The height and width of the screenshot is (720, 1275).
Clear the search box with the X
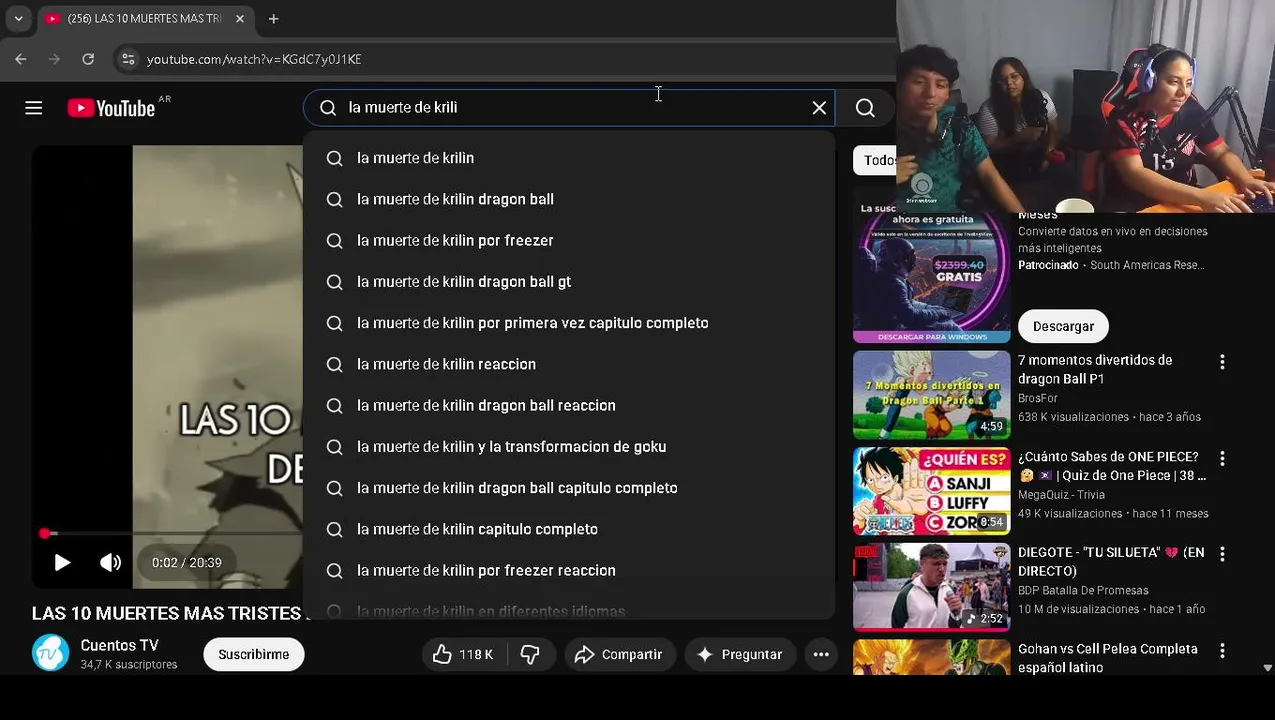click(819, 108)
